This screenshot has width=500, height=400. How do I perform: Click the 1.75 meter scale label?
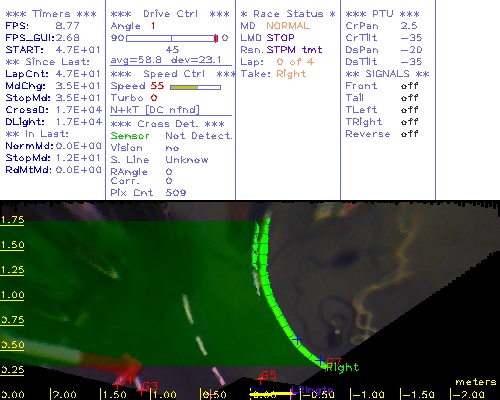(x=12, y=220)
